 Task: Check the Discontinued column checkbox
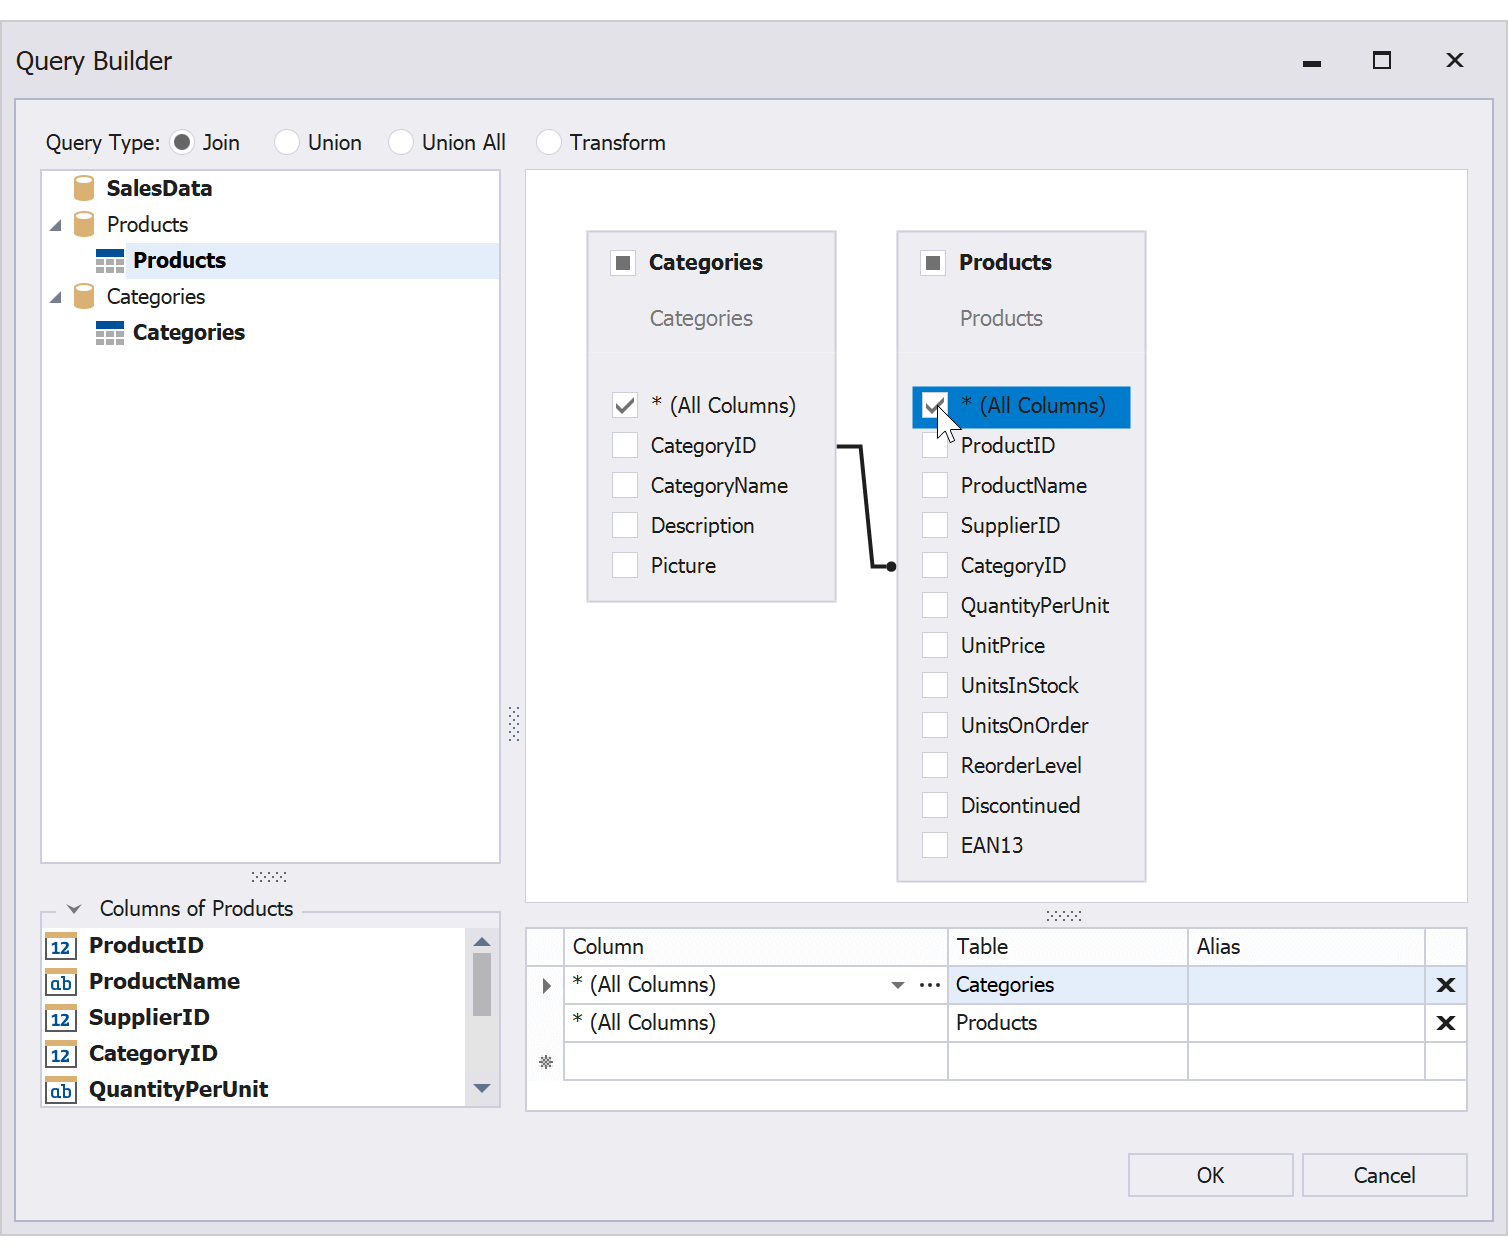pos(934,805)
